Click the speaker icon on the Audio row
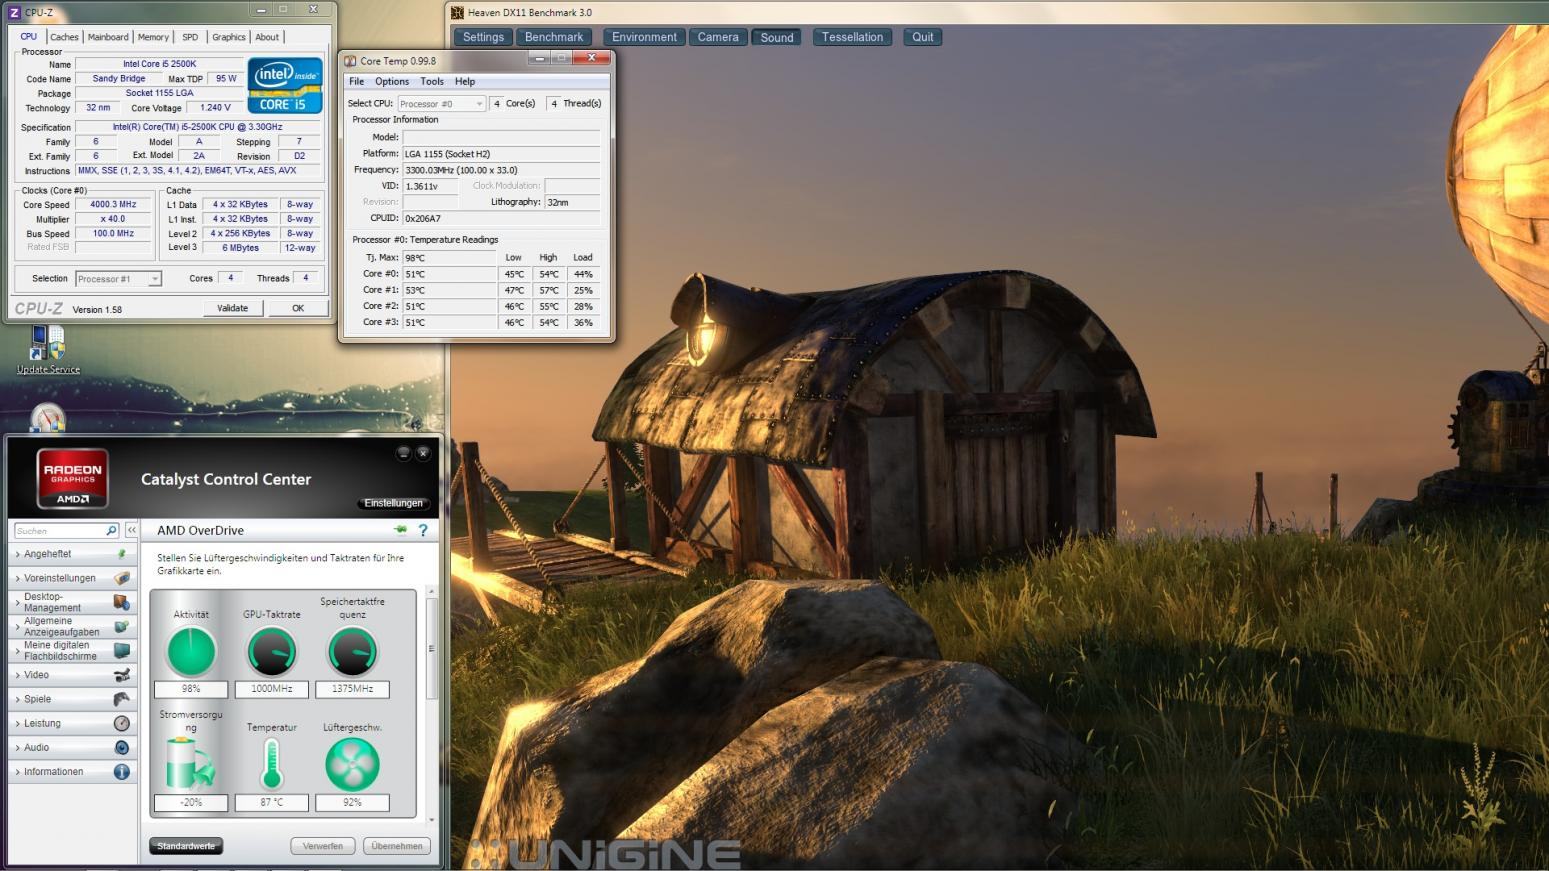The height and width of the screenshot is (871, 1549). coord(122,747)
